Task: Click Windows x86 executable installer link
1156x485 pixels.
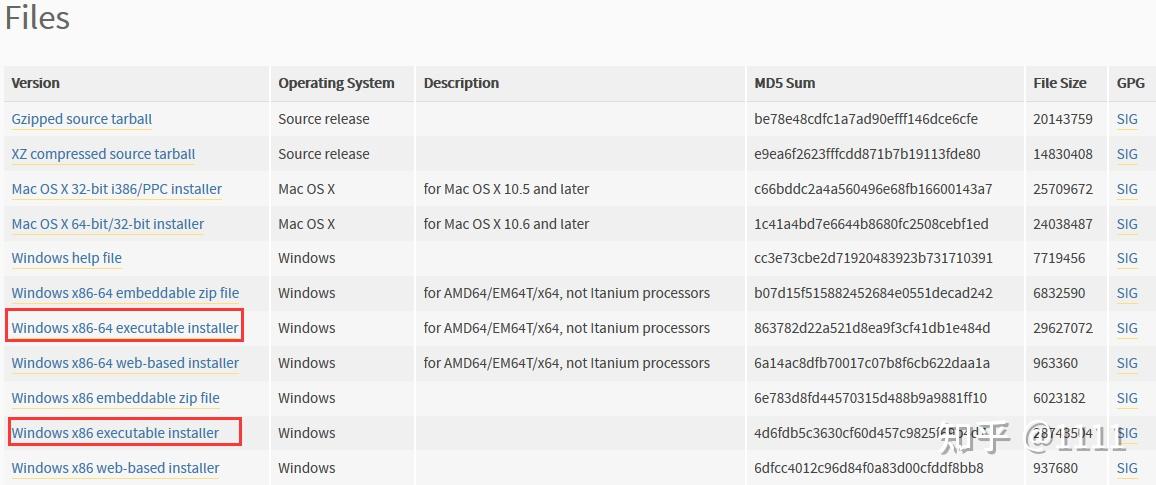Action: 115,433
